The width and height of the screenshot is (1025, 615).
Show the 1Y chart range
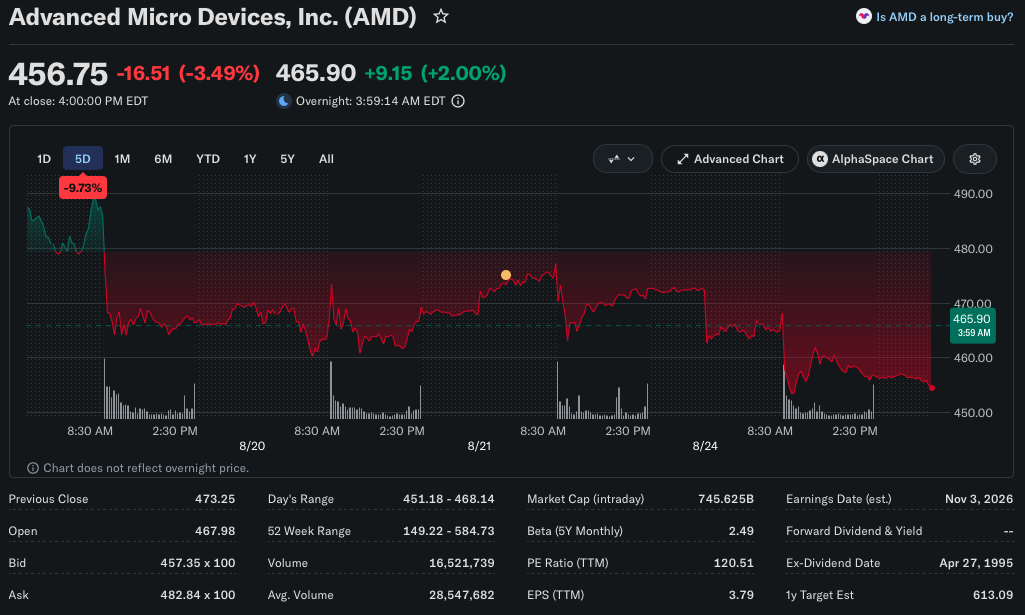point(250,159)
